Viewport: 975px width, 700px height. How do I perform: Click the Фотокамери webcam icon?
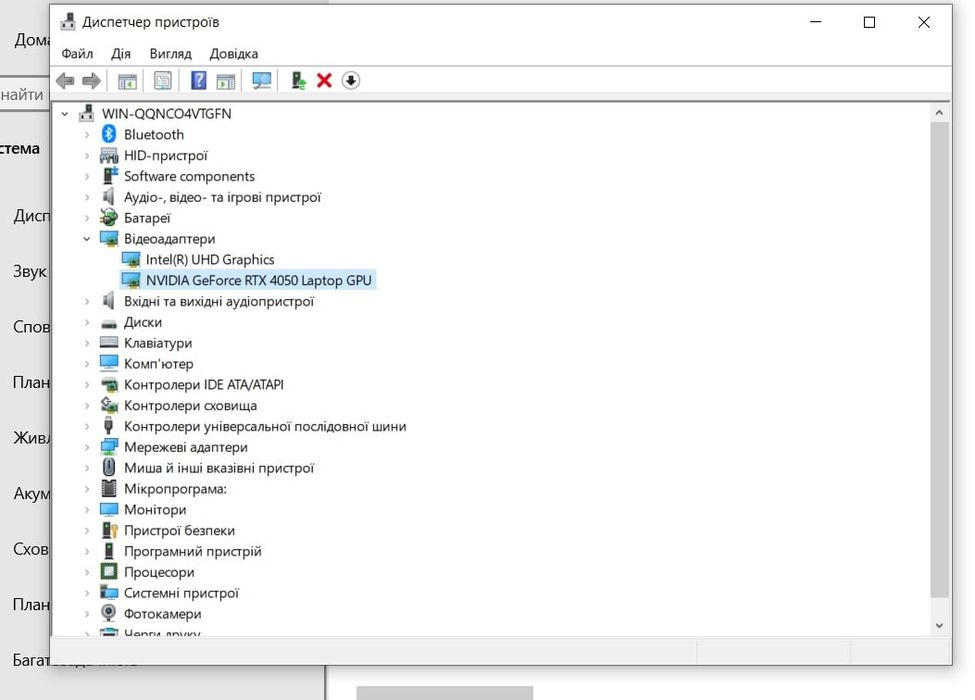pyautogui.click(x=109, y=613)
